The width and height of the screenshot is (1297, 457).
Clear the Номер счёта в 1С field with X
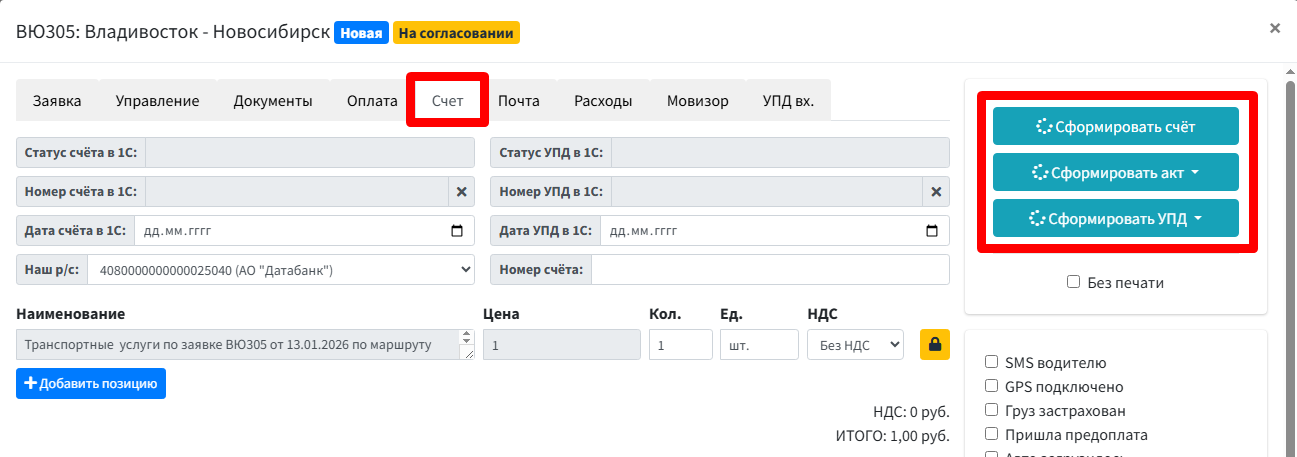(461, 191)
